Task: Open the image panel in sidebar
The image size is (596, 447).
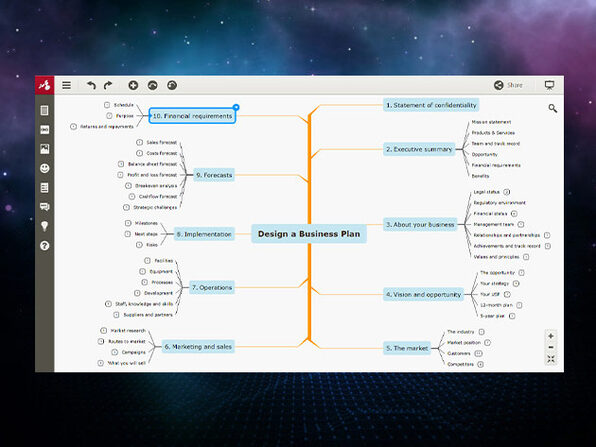Action: [x=44, y=149]
